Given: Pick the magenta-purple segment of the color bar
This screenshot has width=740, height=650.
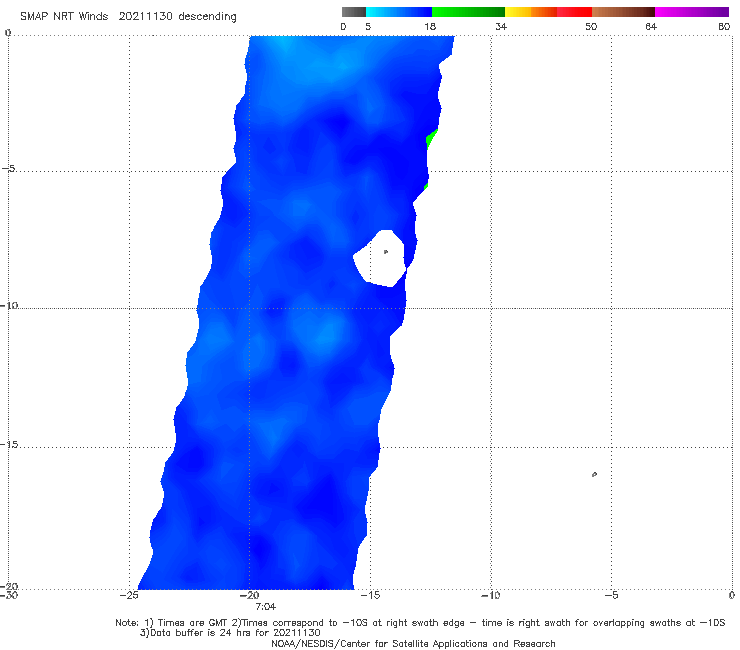Looking at the screenshot, I should [692, 12].
